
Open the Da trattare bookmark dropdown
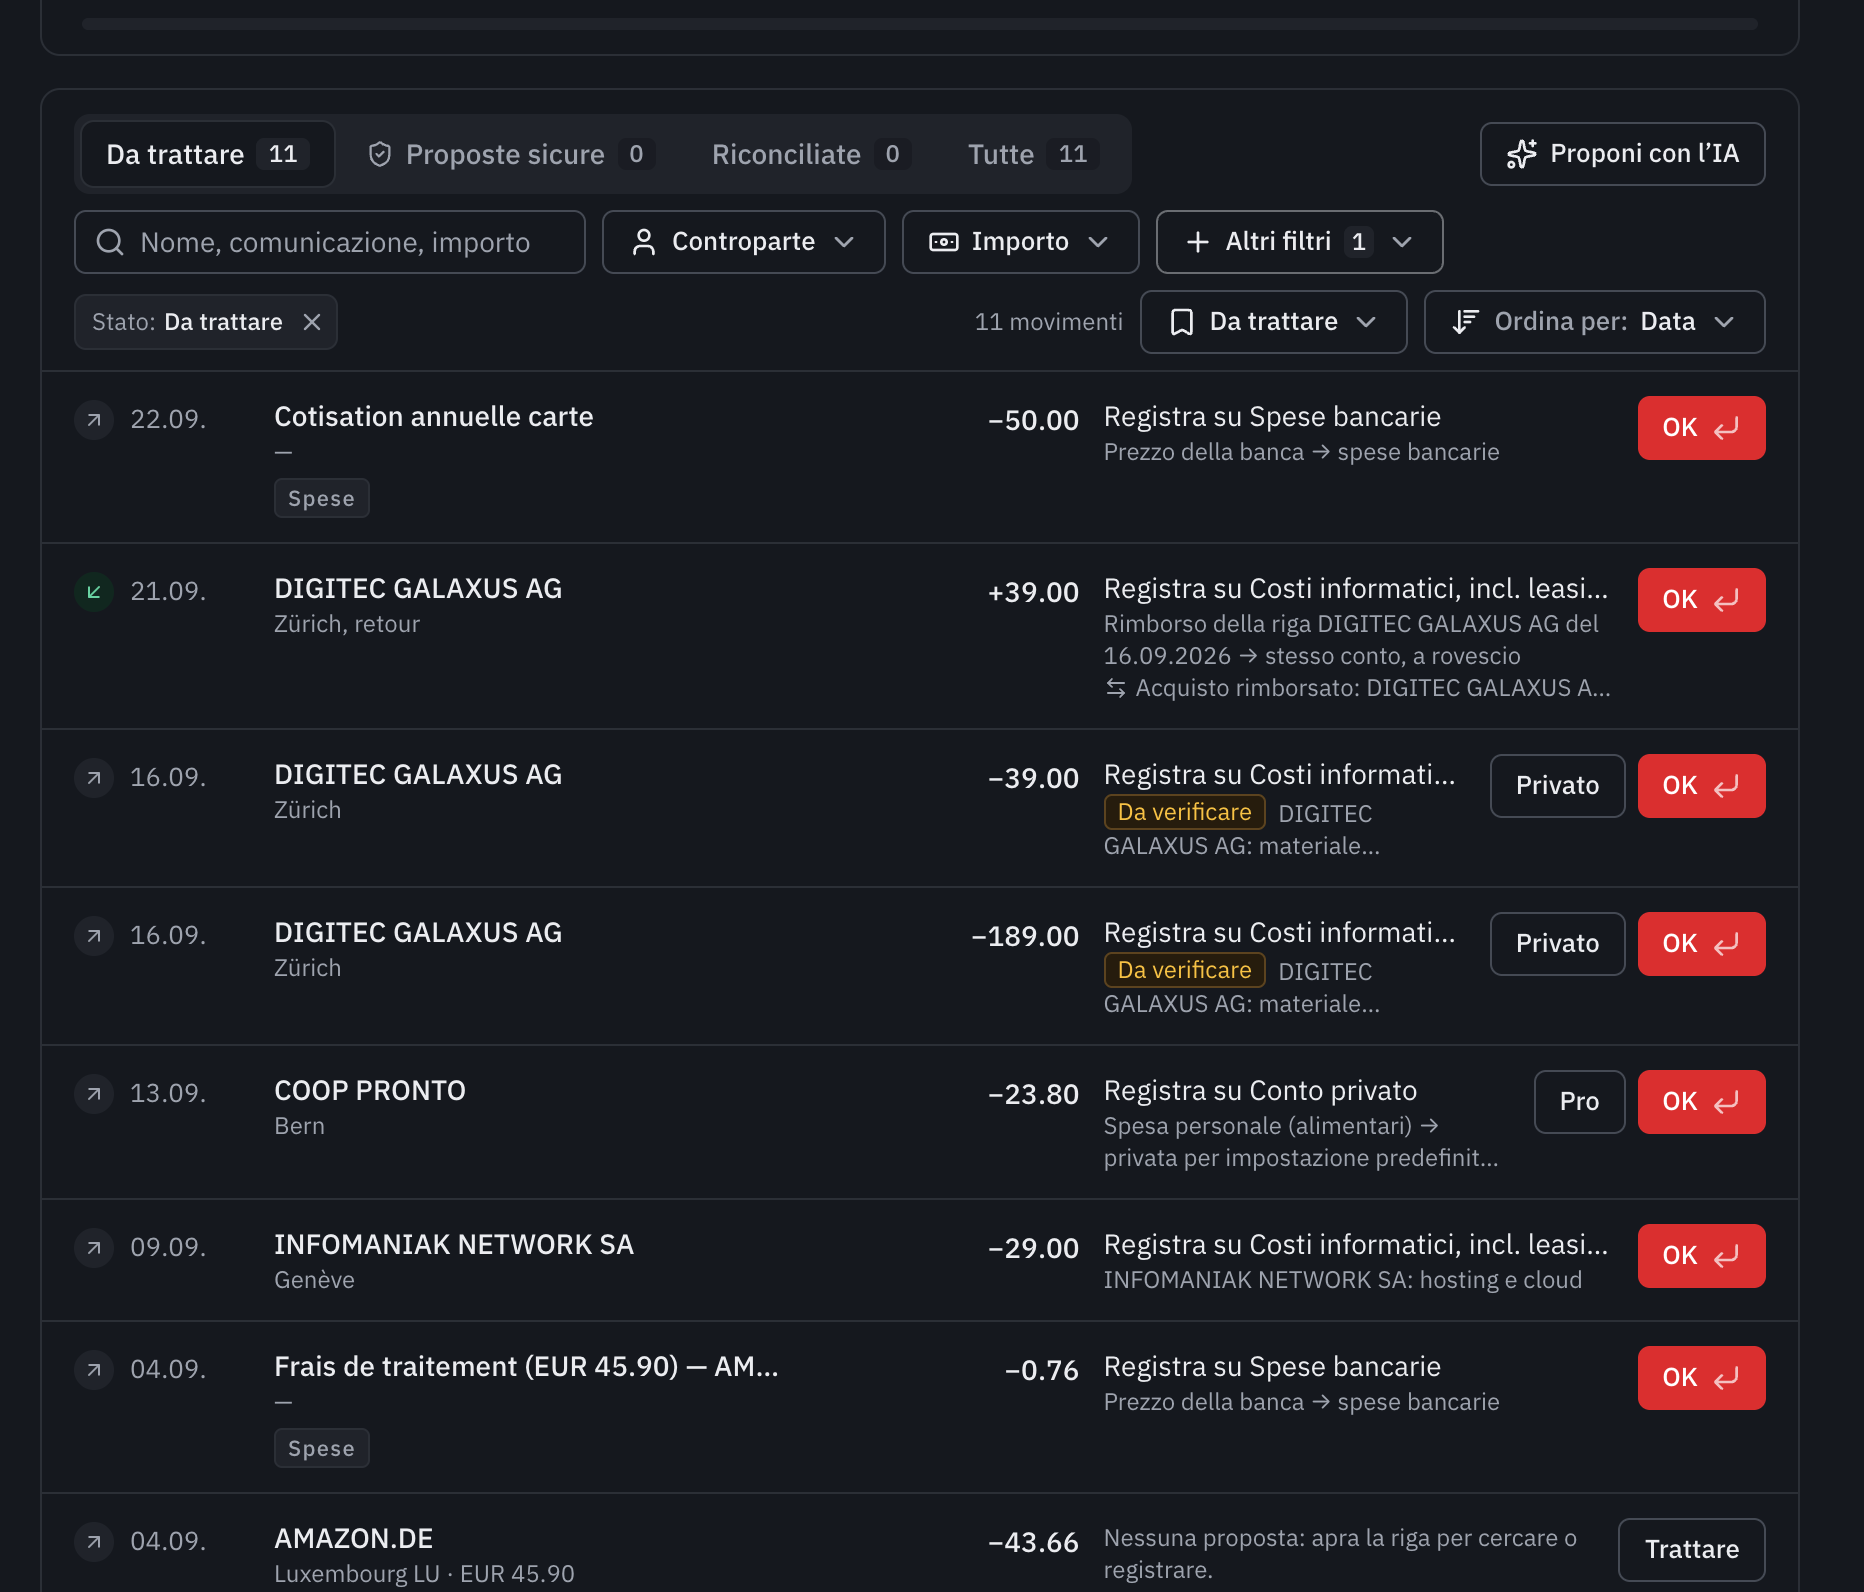(x=1274, y=322)
